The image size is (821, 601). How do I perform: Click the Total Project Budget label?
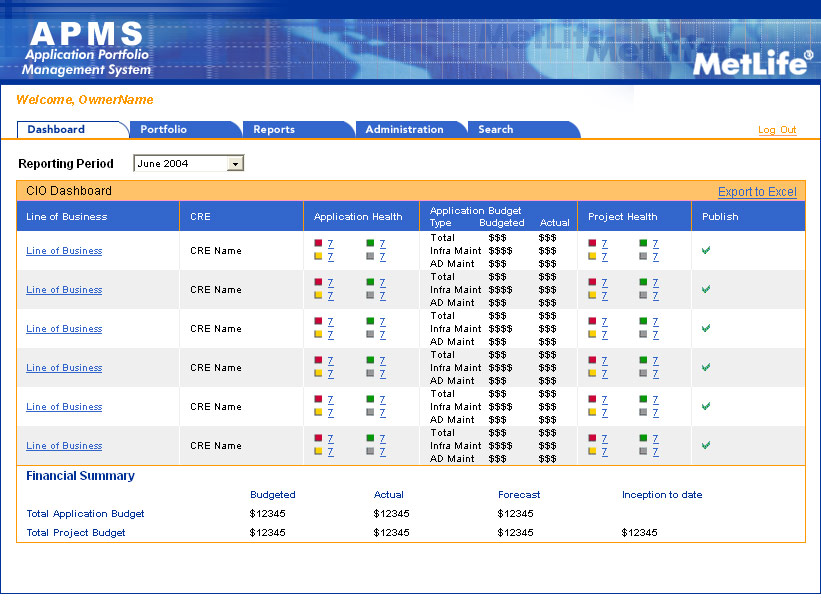[76, 532]
